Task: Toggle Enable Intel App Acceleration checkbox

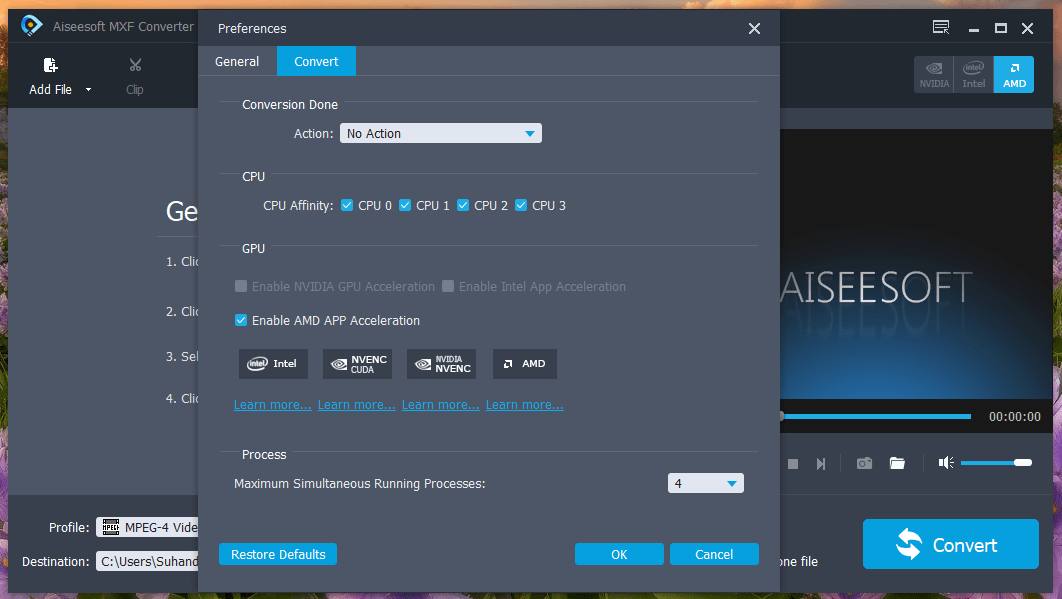Action: click(x=448, y=286)
